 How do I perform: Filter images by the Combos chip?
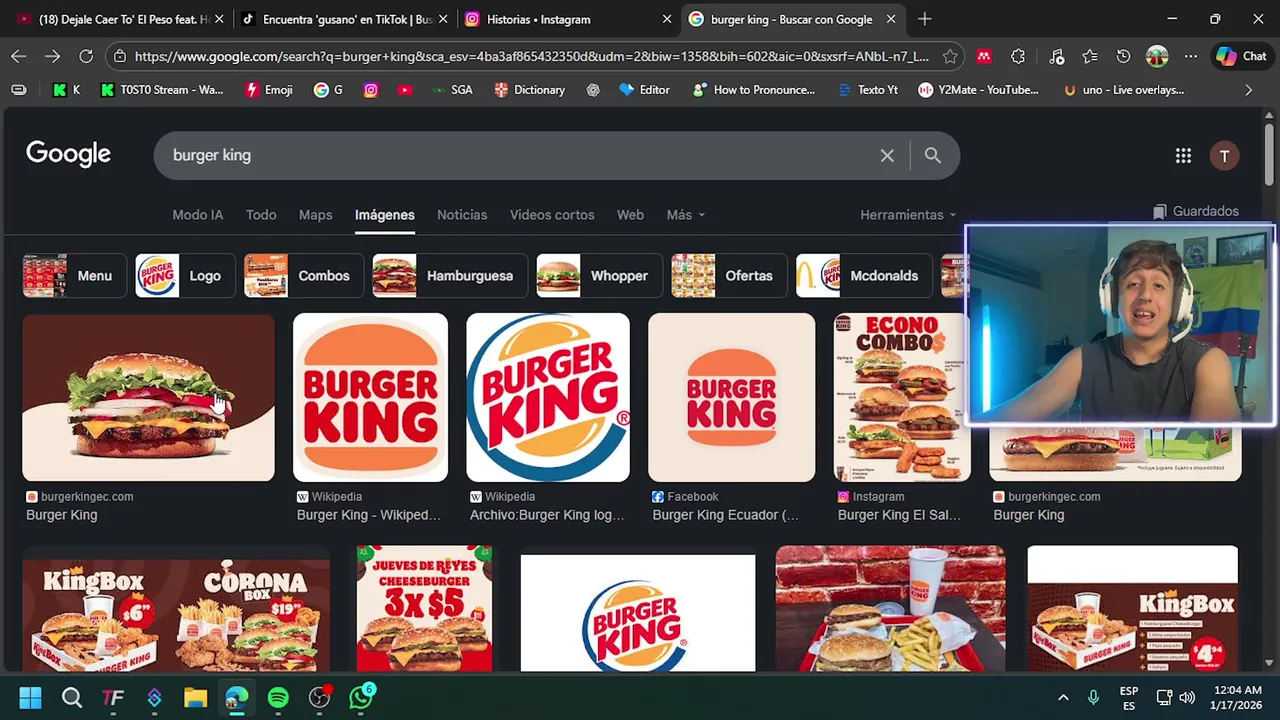304,276
